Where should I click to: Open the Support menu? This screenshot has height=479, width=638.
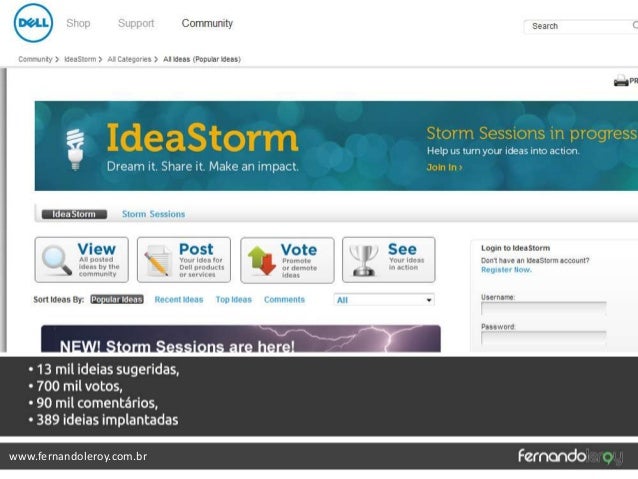click(x=136, y=23)
